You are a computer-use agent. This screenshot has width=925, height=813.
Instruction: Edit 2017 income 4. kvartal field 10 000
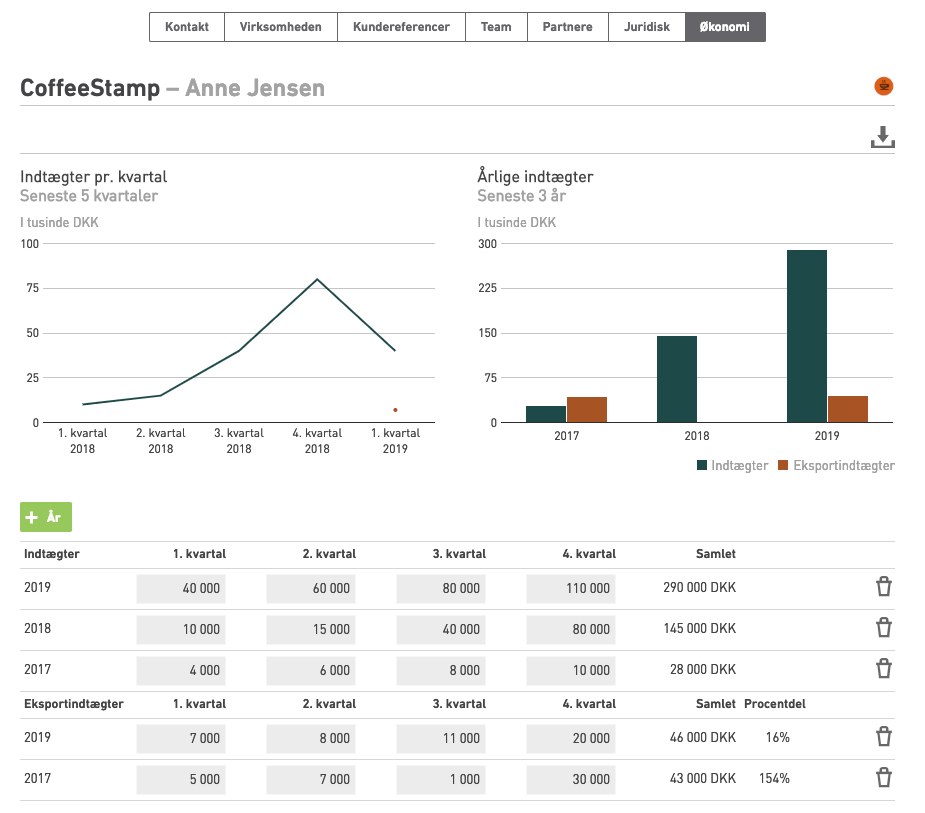tap(571, 671)
